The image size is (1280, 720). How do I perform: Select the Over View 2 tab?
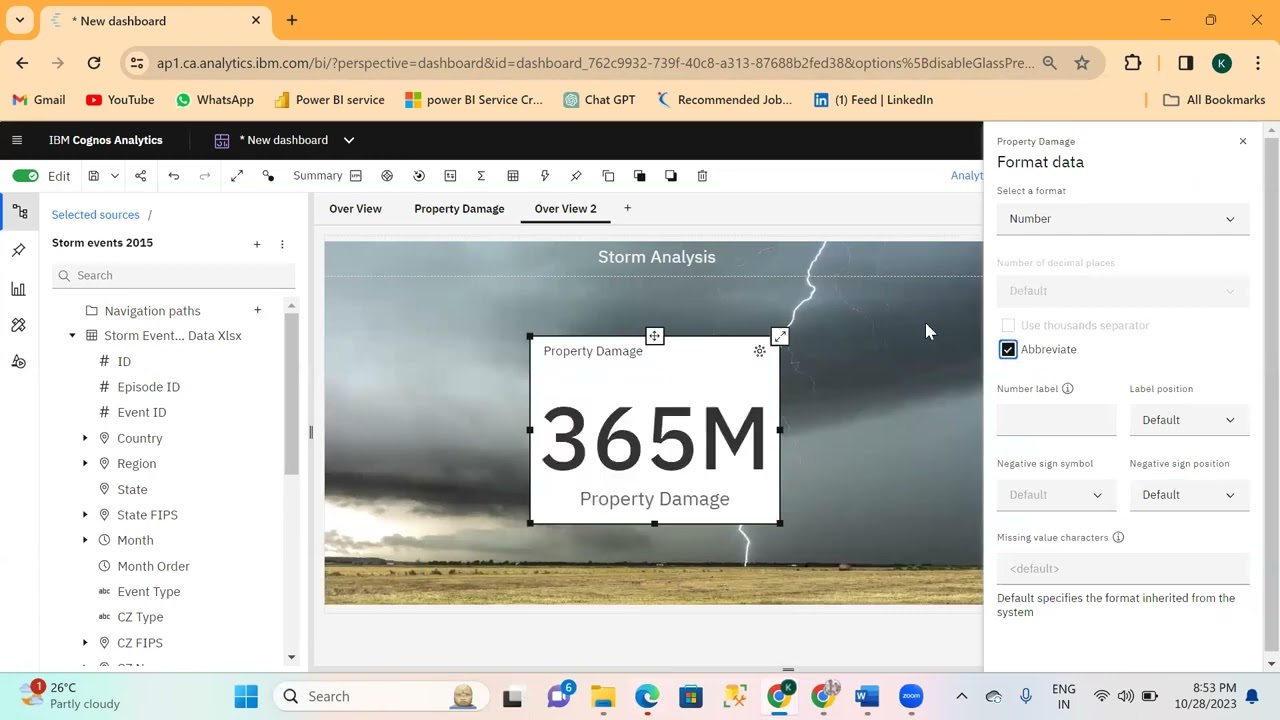pyautogui.click(x=565, y=209)
